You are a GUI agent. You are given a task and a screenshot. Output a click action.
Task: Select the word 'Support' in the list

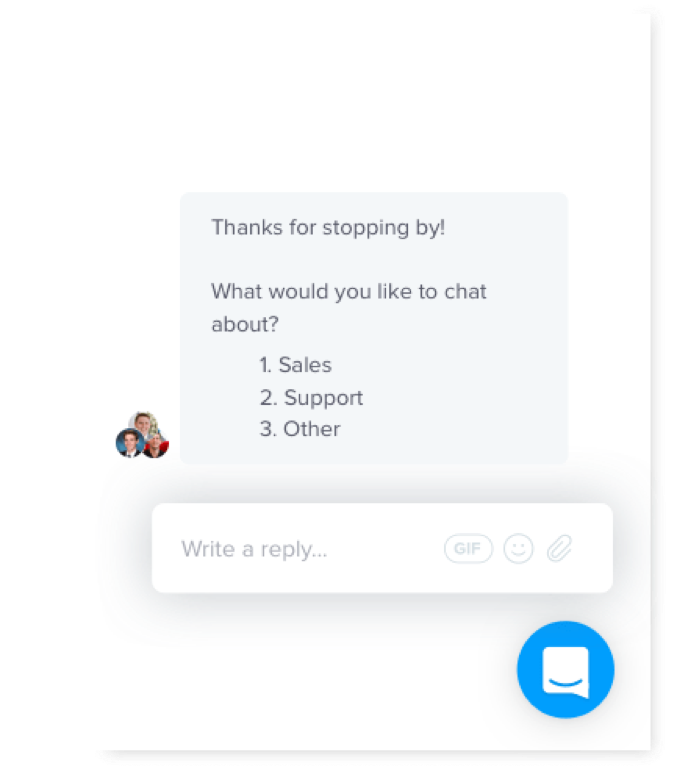click(323, 398)
